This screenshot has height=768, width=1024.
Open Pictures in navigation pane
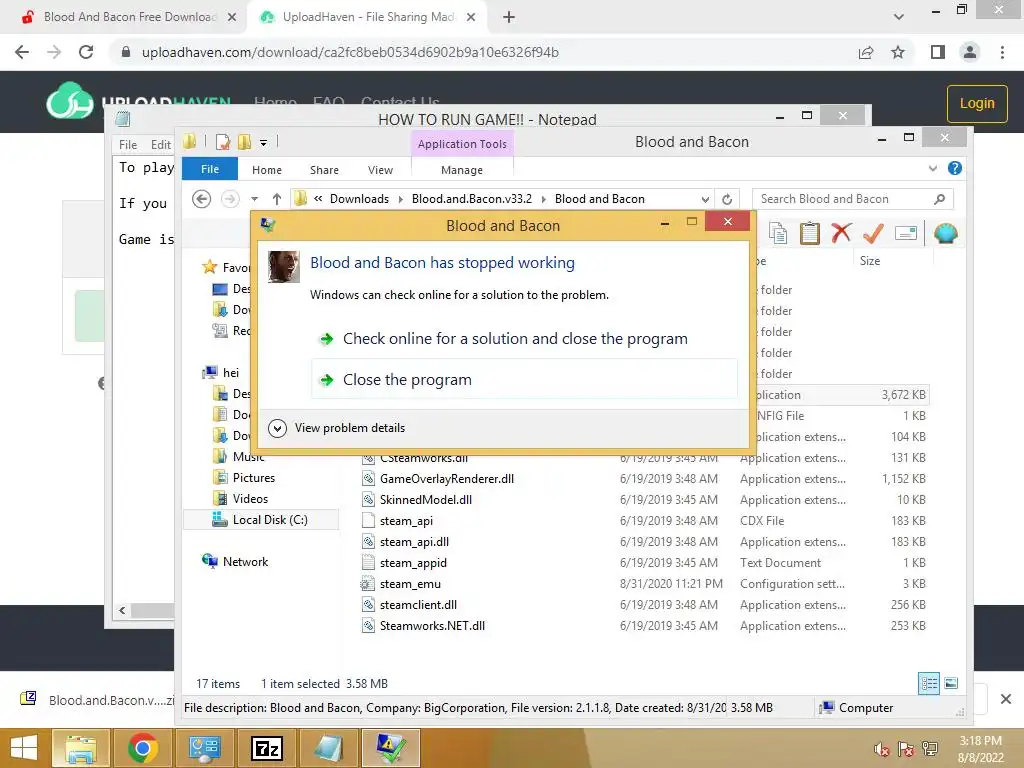coord(253,477)
